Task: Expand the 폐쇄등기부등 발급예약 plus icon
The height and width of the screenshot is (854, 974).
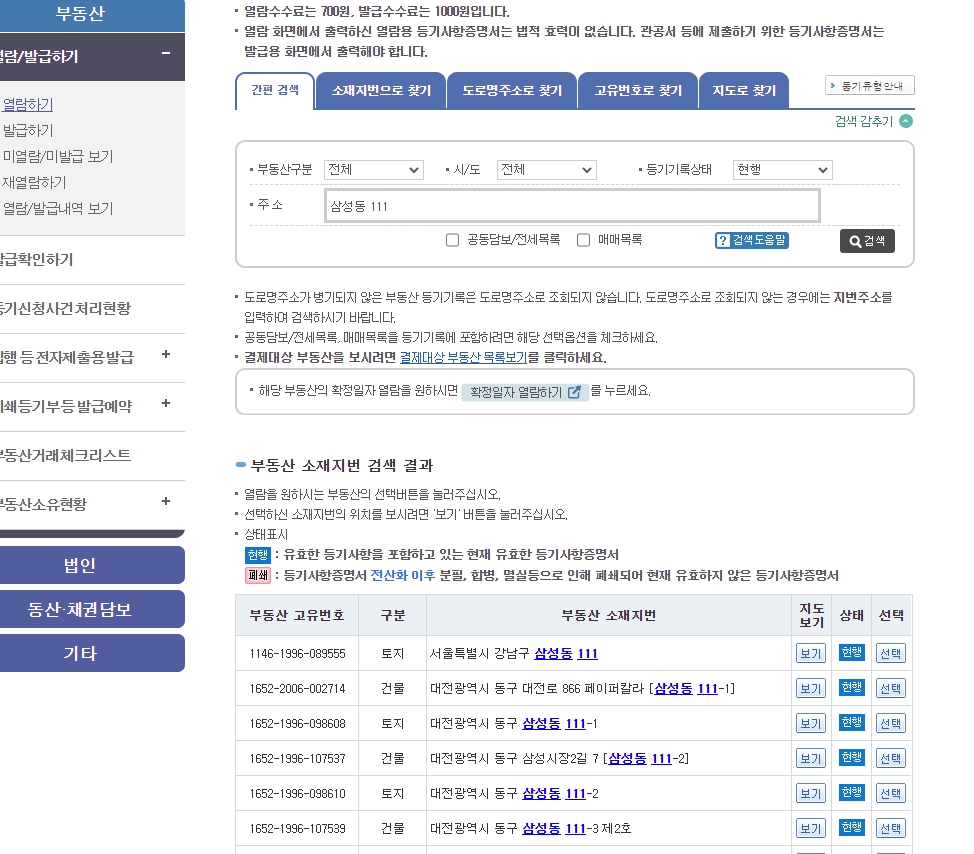Action: (166, 404)
